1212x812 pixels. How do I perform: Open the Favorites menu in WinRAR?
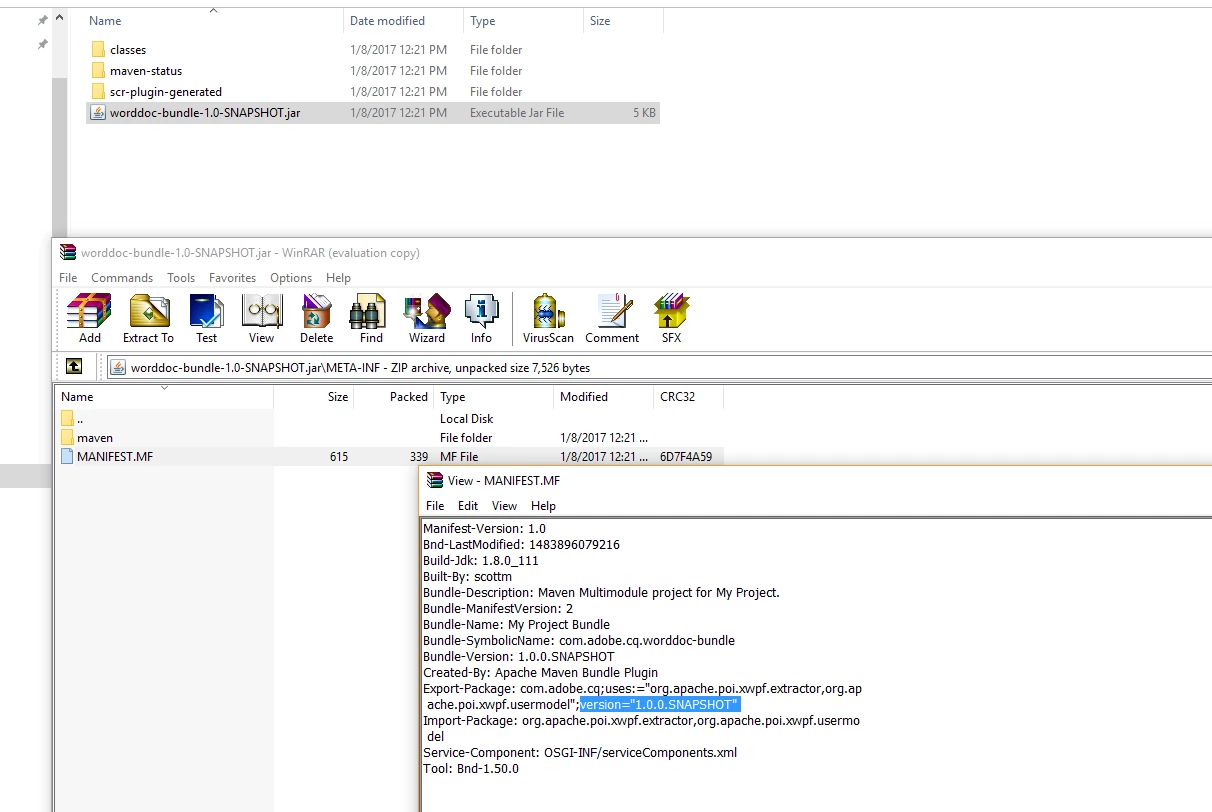click(x=233, y=278)
